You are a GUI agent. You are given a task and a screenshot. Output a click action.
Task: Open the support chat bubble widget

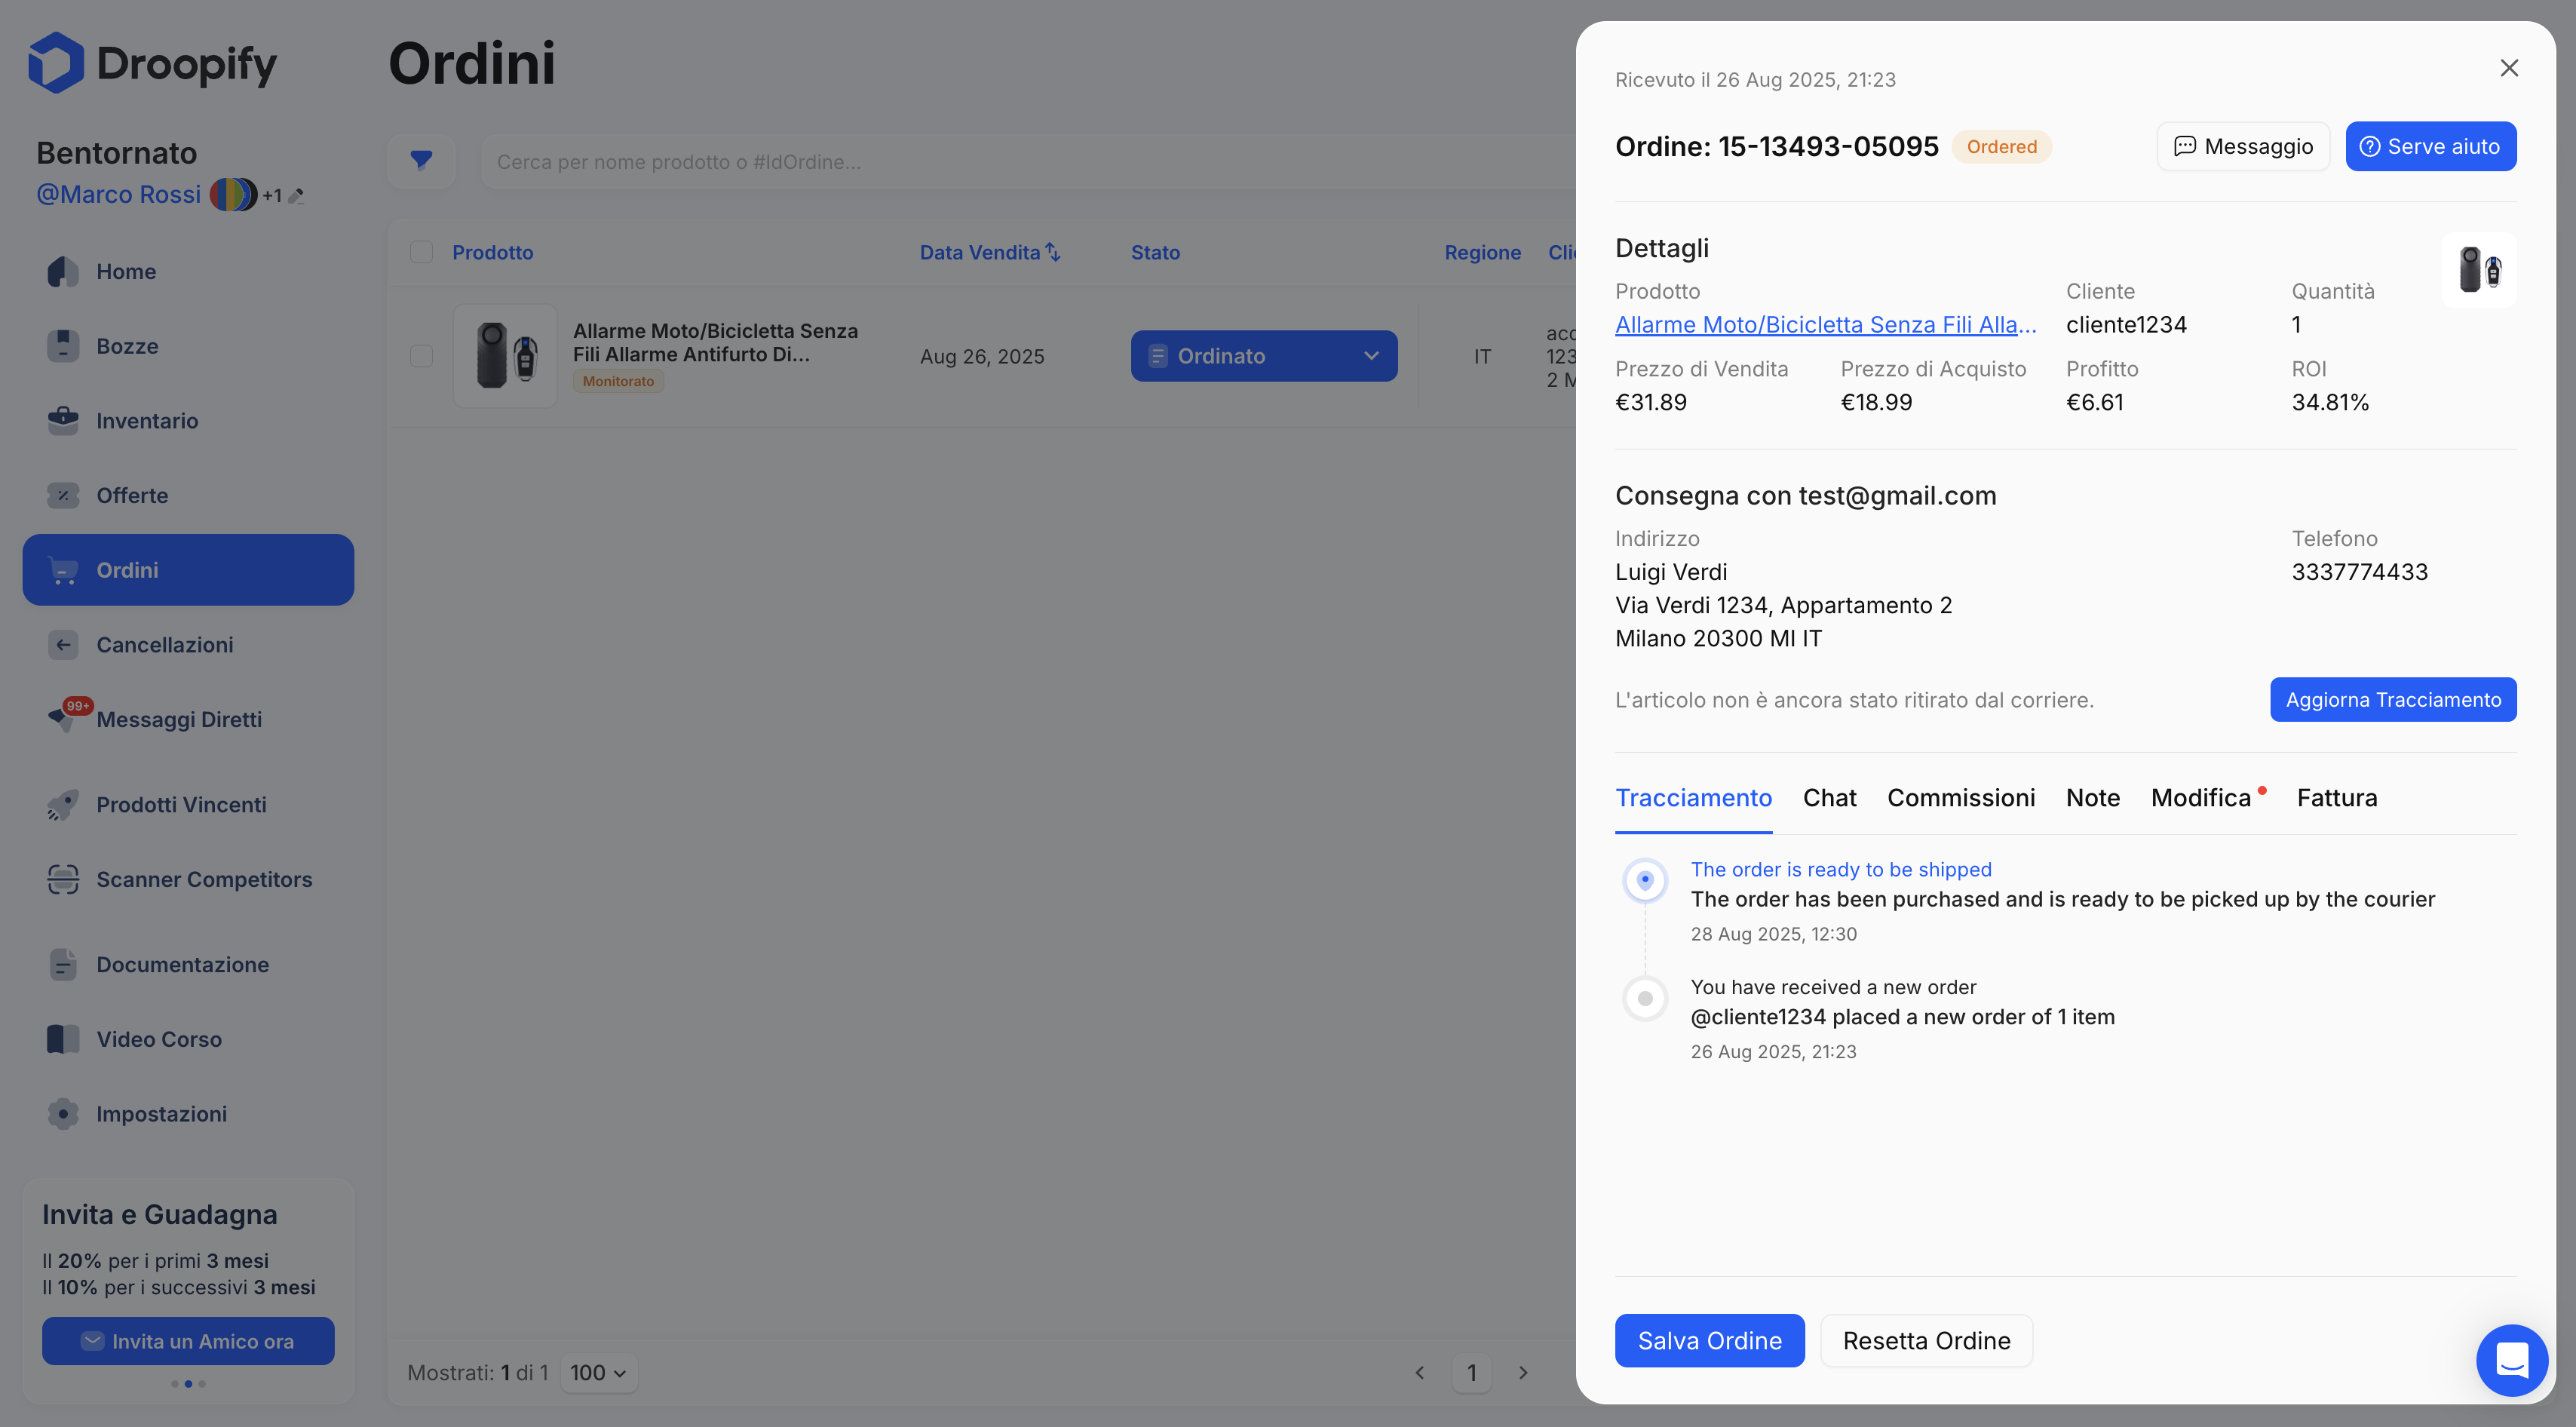coord(2511,1360)
